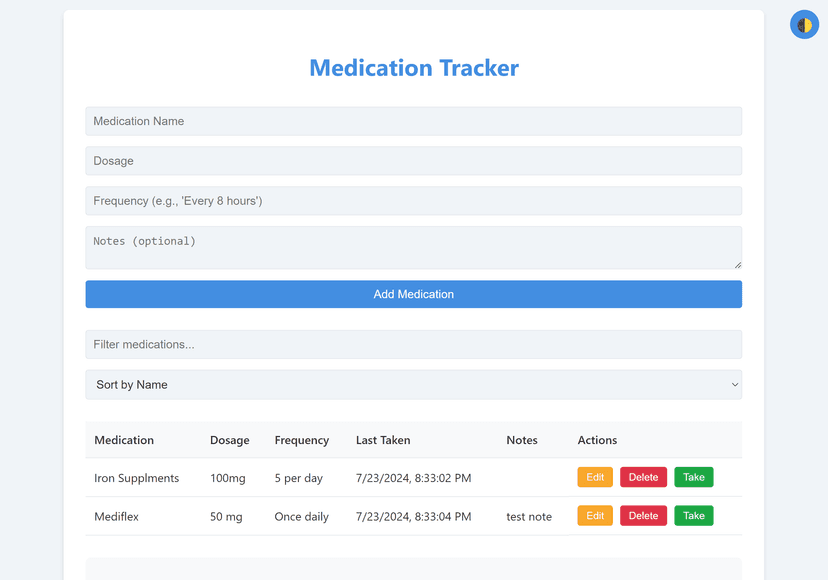This screenshot has width=828, height=580.
Task: Click the test note cell
Action: (x=529, y=517)
